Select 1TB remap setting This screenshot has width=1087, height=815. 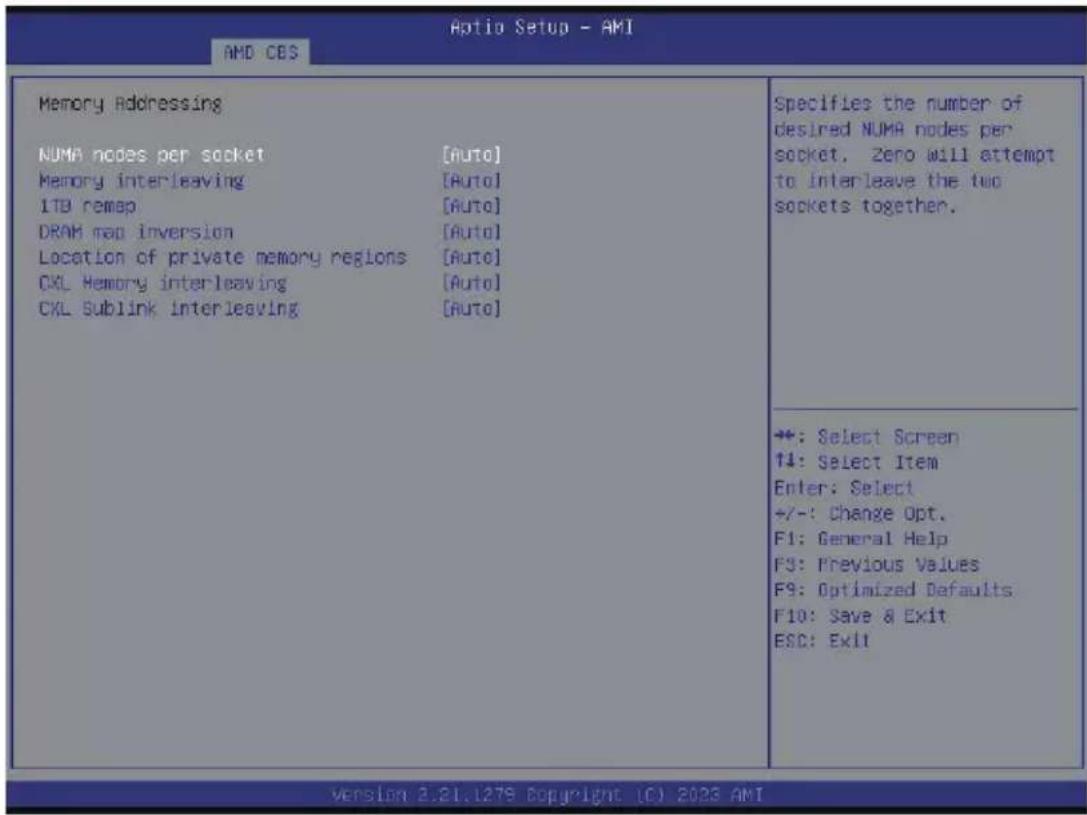pyautogui.click(x=87, y=206)
